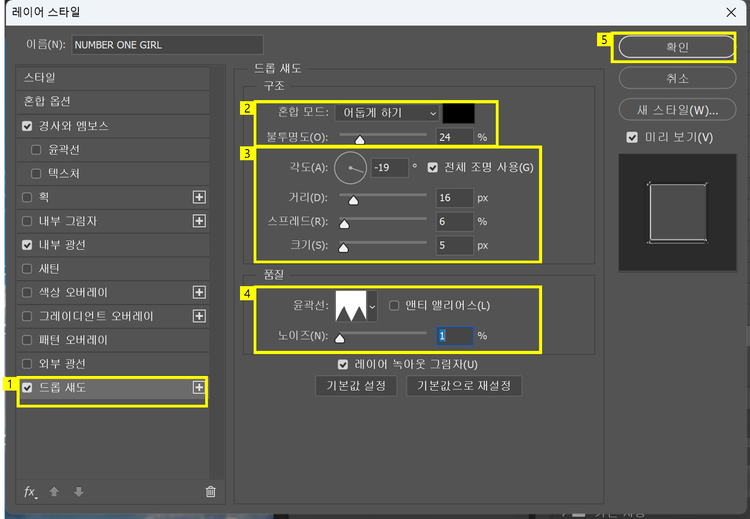Click the 거리 slider handle
Screen dimensions: 750x519
tap(353, 200)
